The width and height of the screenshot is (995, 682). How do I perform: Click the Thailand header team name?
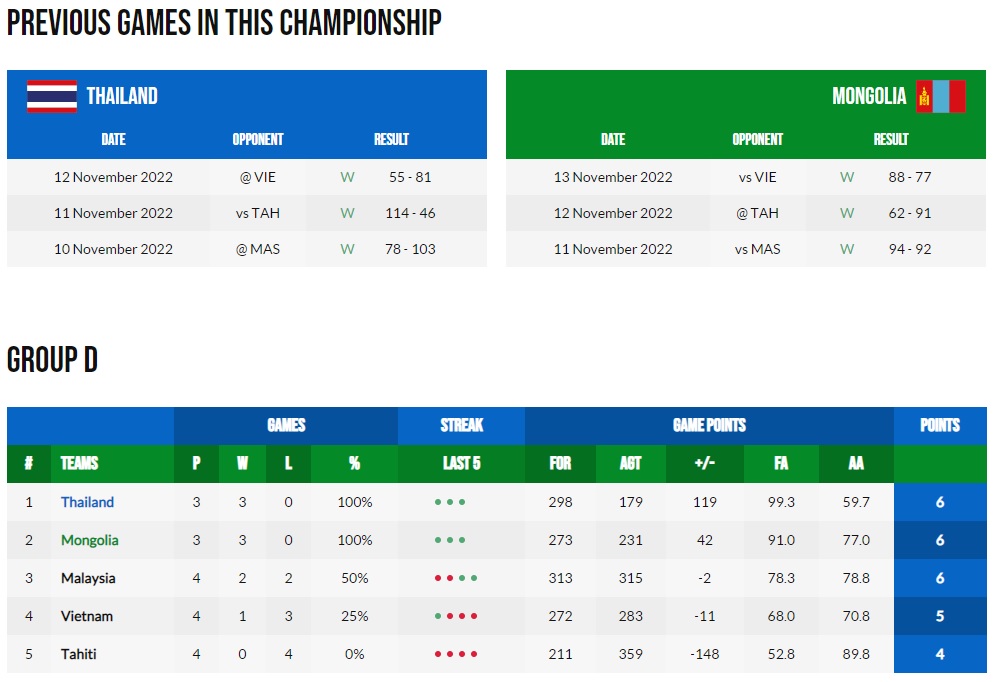click(122, 96)
